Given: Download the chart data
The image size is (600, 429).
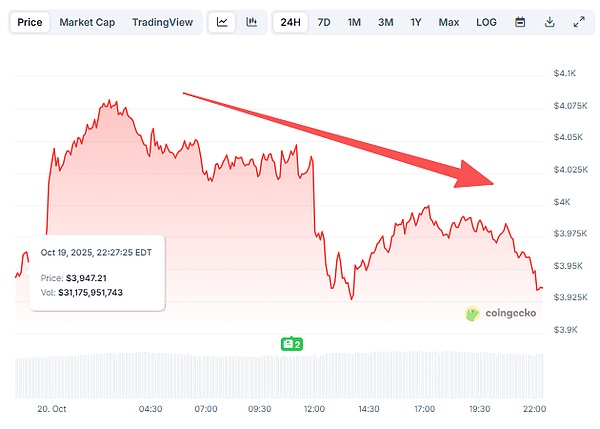Looking at the screenshot, I should 549,21.
